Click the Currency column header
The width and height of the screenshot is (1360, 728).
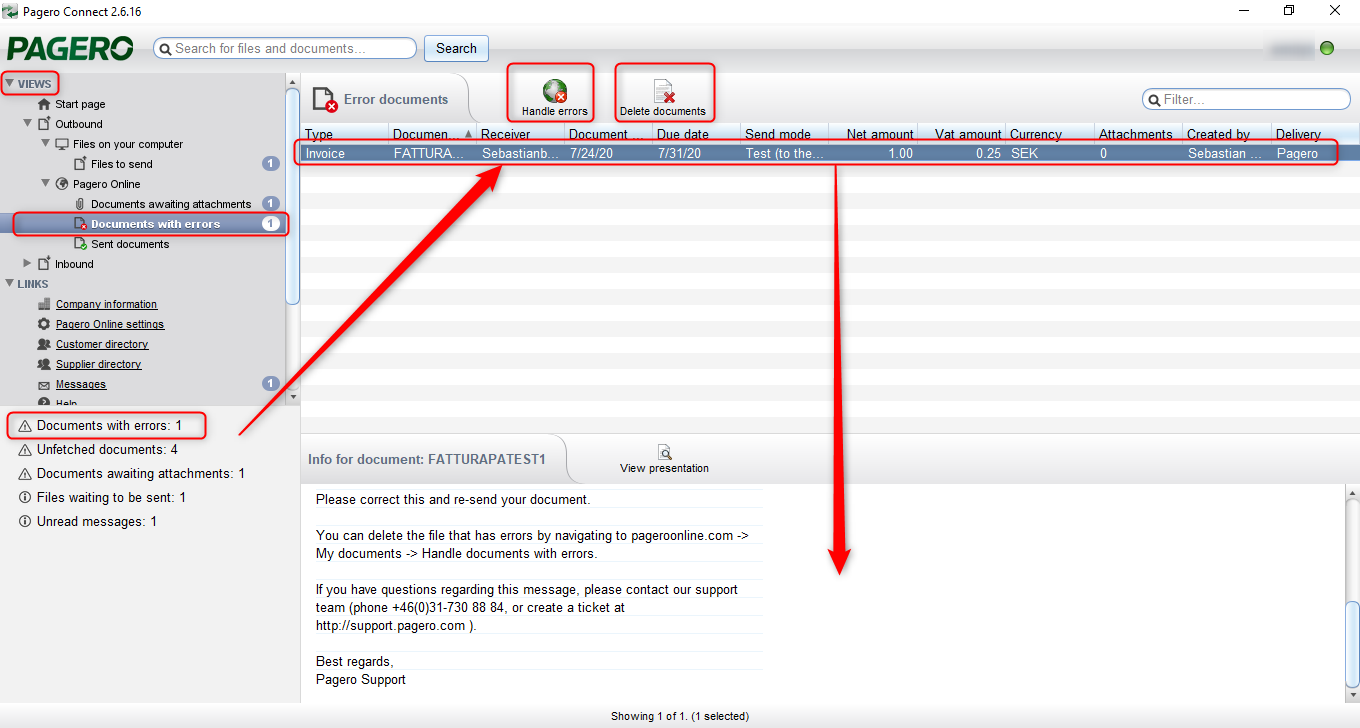click(1049, 134)
